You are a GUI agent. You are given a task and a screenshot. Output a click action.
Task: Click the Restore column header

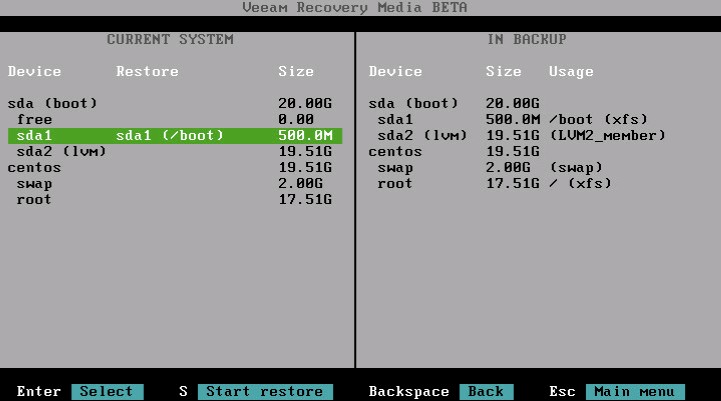147,72
